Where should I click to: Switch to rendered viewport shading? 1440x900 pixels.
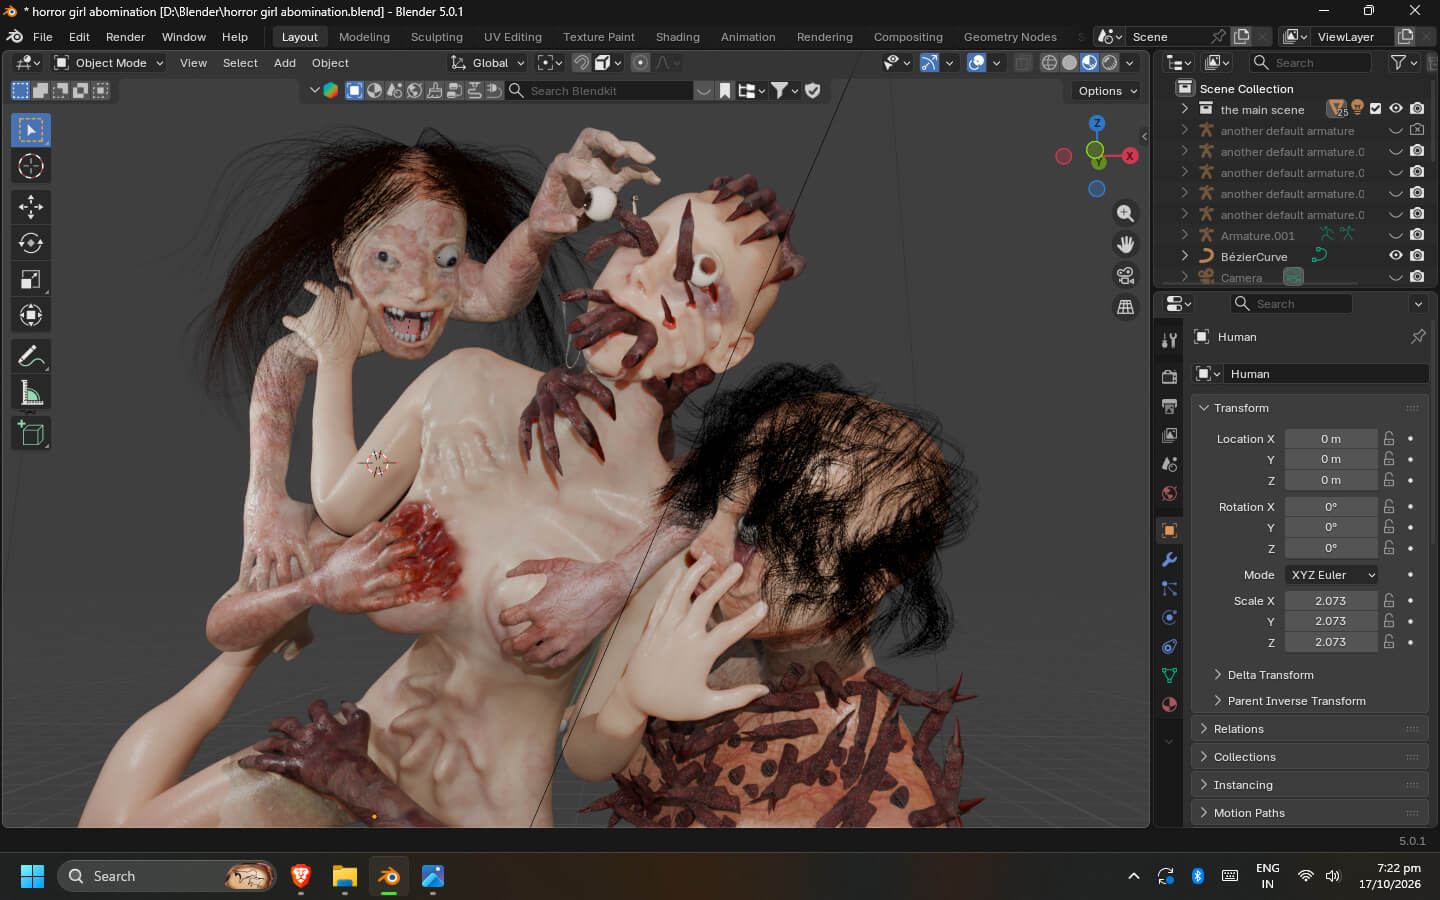(1110, 62)
